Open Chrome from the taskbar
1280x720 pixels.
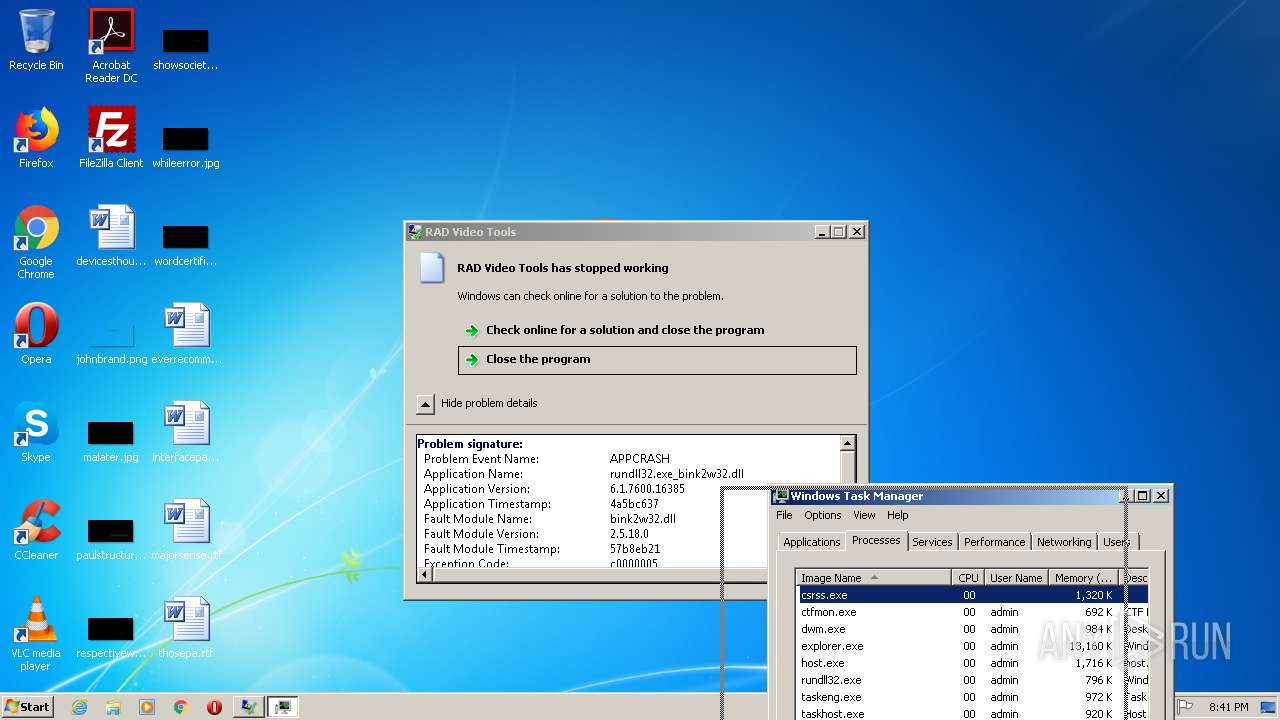tap(181, 707)
